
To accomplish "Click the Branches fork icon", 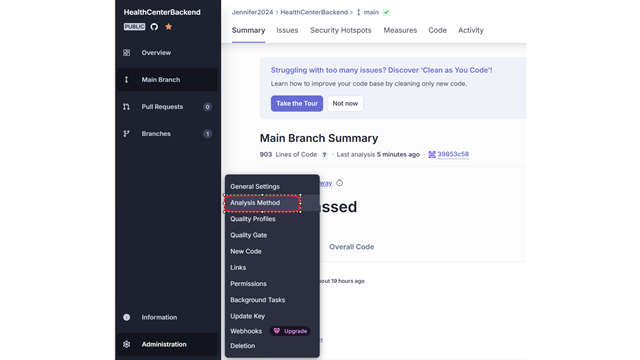I will (x=127, y=133).
